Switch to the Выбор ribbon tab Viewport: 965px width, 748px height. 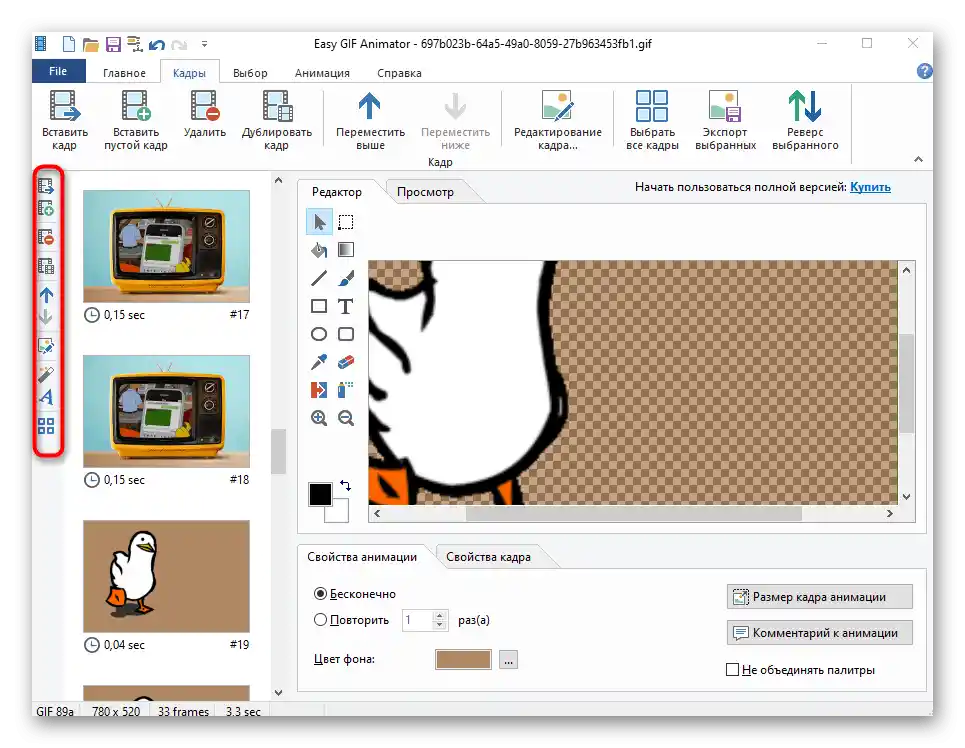point(250,73)
